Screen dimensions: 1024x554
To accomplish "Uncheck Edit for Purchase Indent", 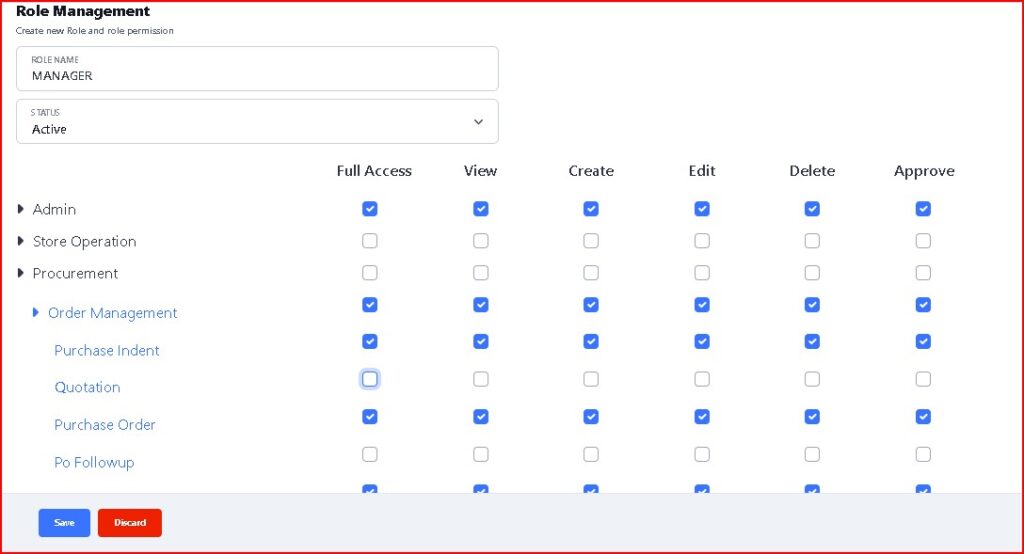I will click(x=702, y=341).
